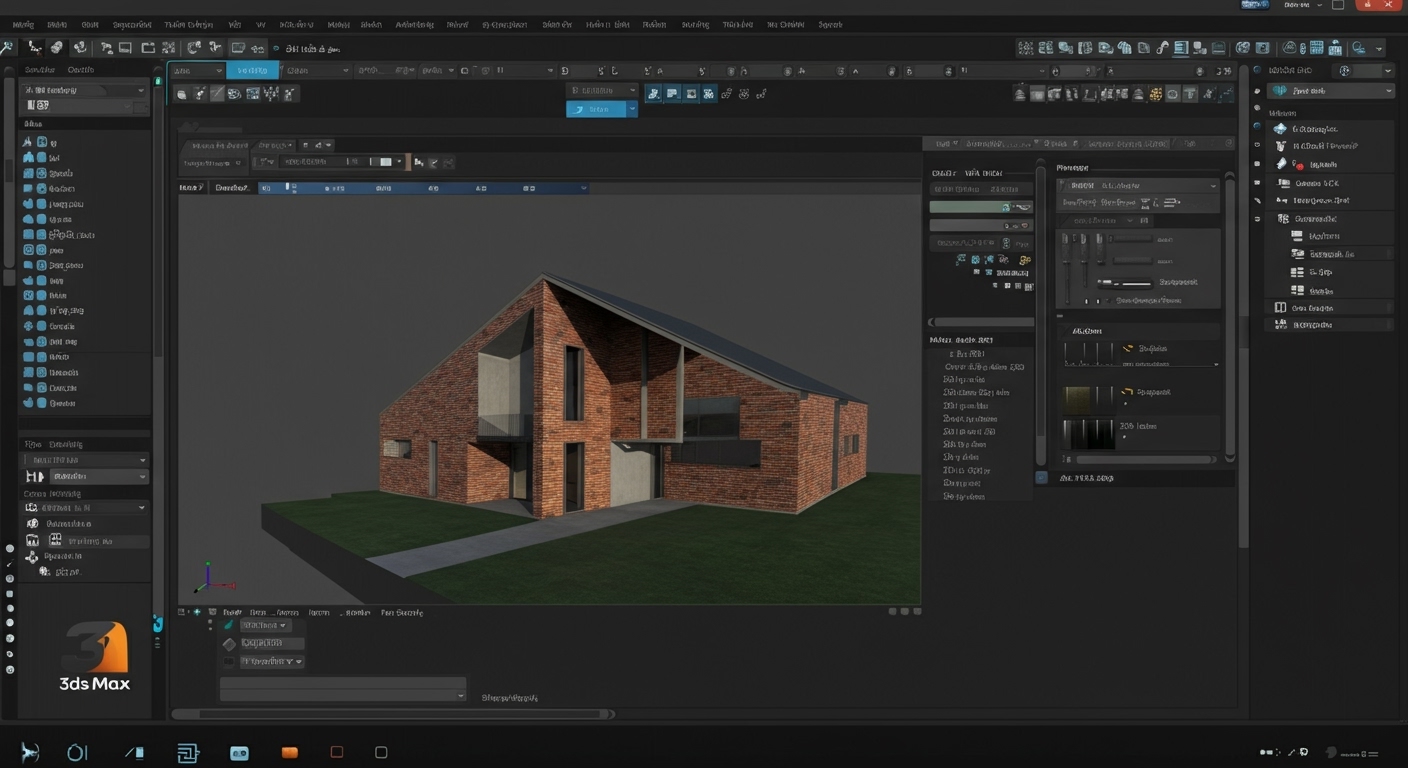
Task: Activate the Select and Rotate tool
Action: coord(216,47)
